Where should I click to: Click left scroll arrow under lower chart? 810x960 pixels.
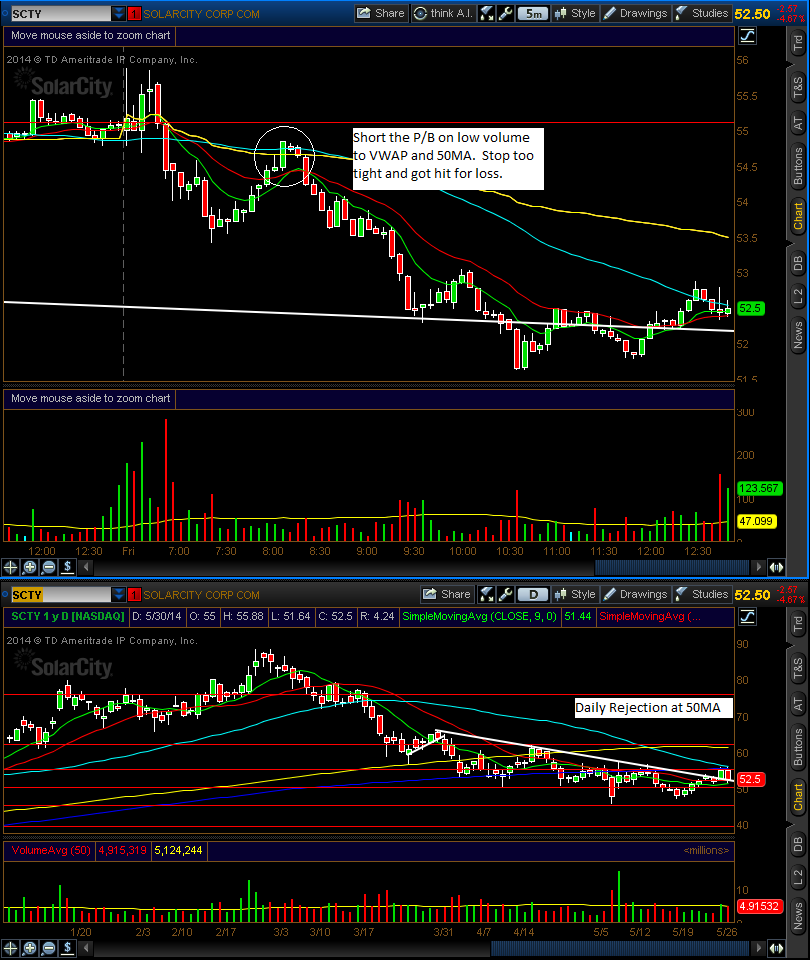pos(86,949)
